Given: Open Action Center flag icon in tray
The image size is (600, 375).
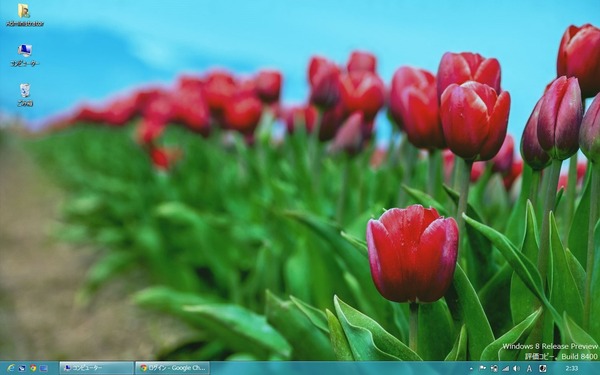Looking at the screenshot, I should 483,368.
